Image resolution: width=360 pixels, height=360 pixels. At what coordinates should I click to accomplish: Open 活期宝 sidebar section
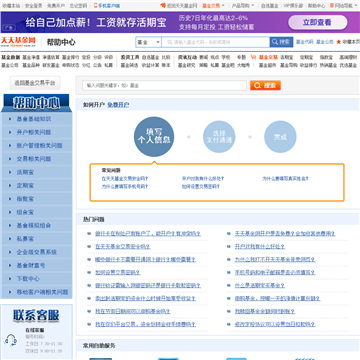(36, 172)
